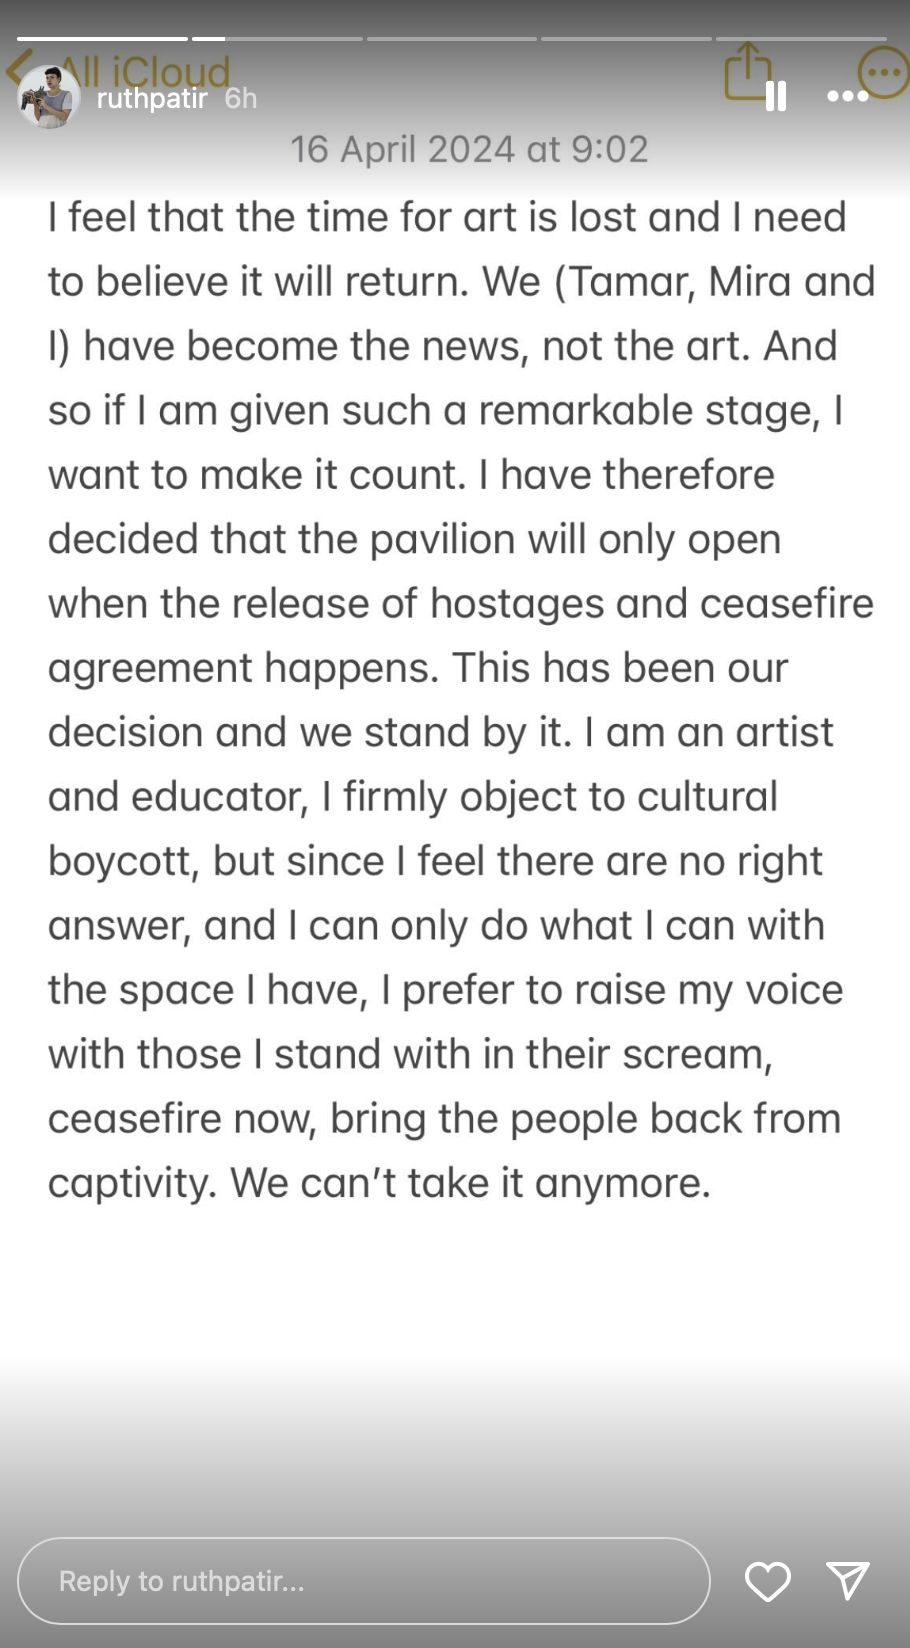
Task: Open ruthpatir's profile picture
Action: click(48, 97)
